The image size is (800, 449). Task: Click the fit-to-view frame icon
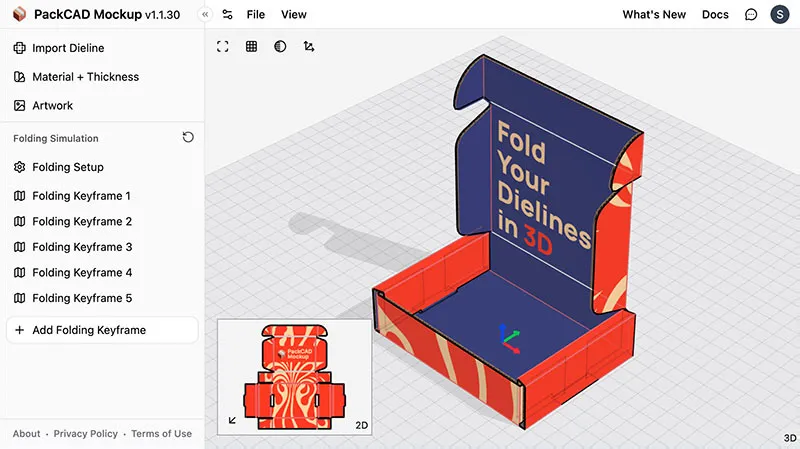[222, 46]
